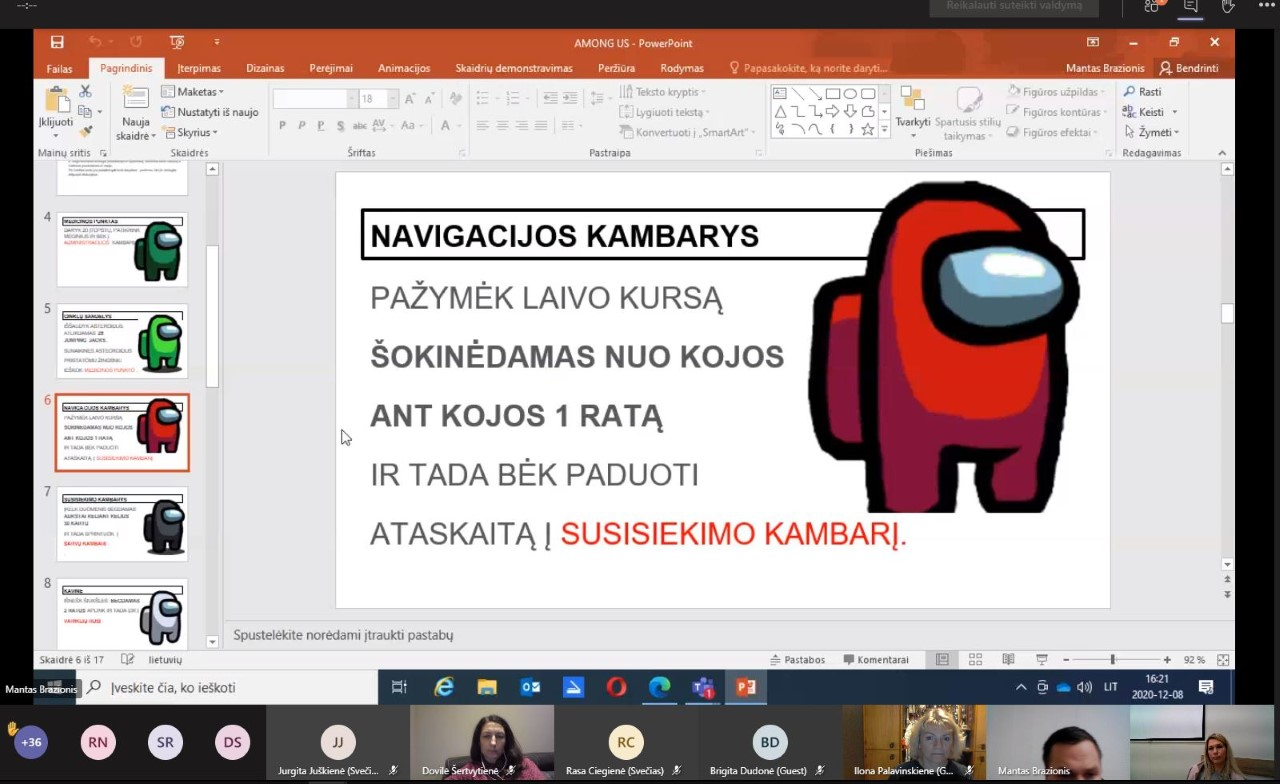Click Slideshow view icon in status bar
1280x784 pixels.
click(1041, 660)
